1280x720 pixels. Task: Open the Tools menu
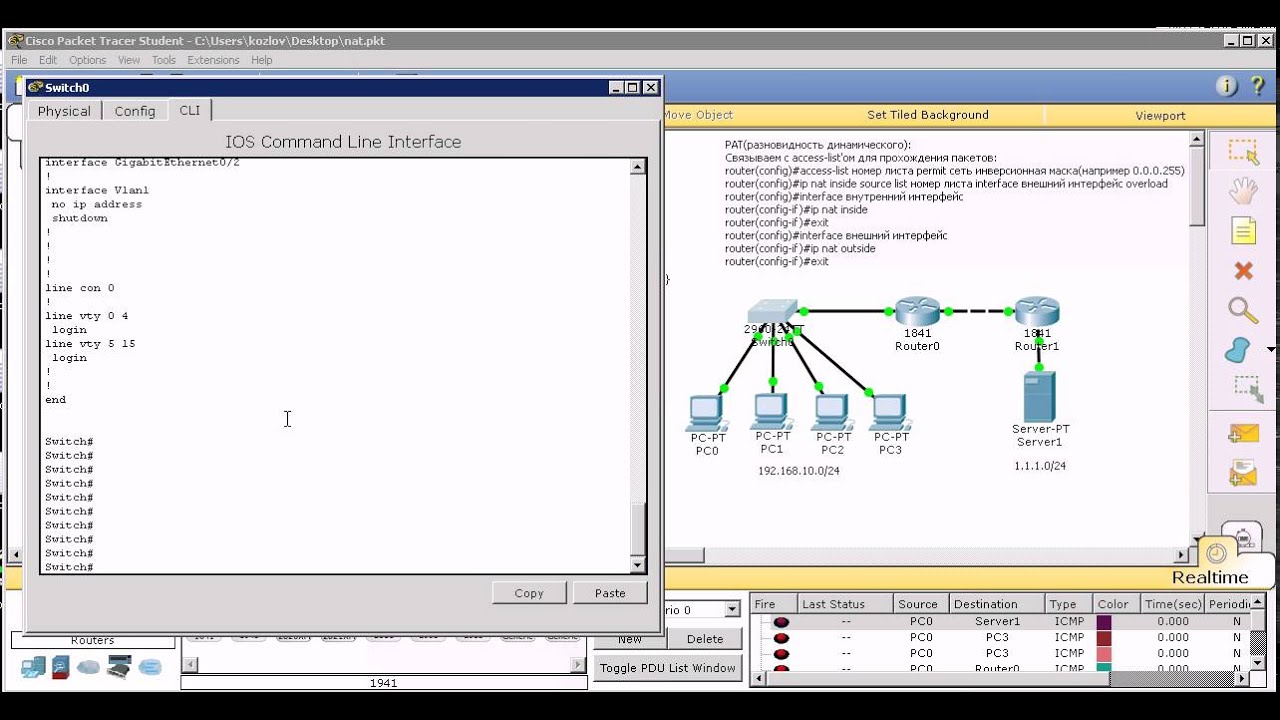tap(164, 60)
